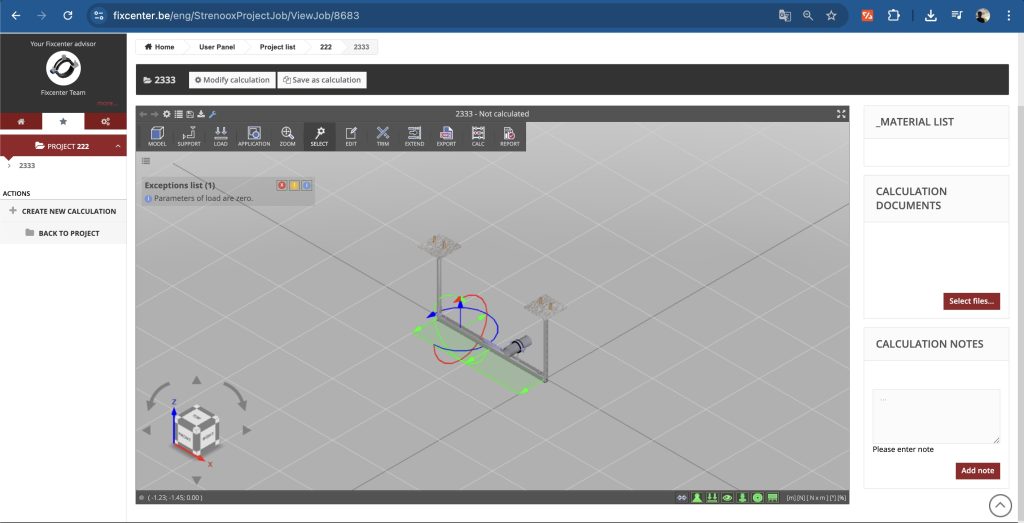This screenshot has width=1024, height=523.
Task: Click Save as calculation button
Action: (322, 80)
